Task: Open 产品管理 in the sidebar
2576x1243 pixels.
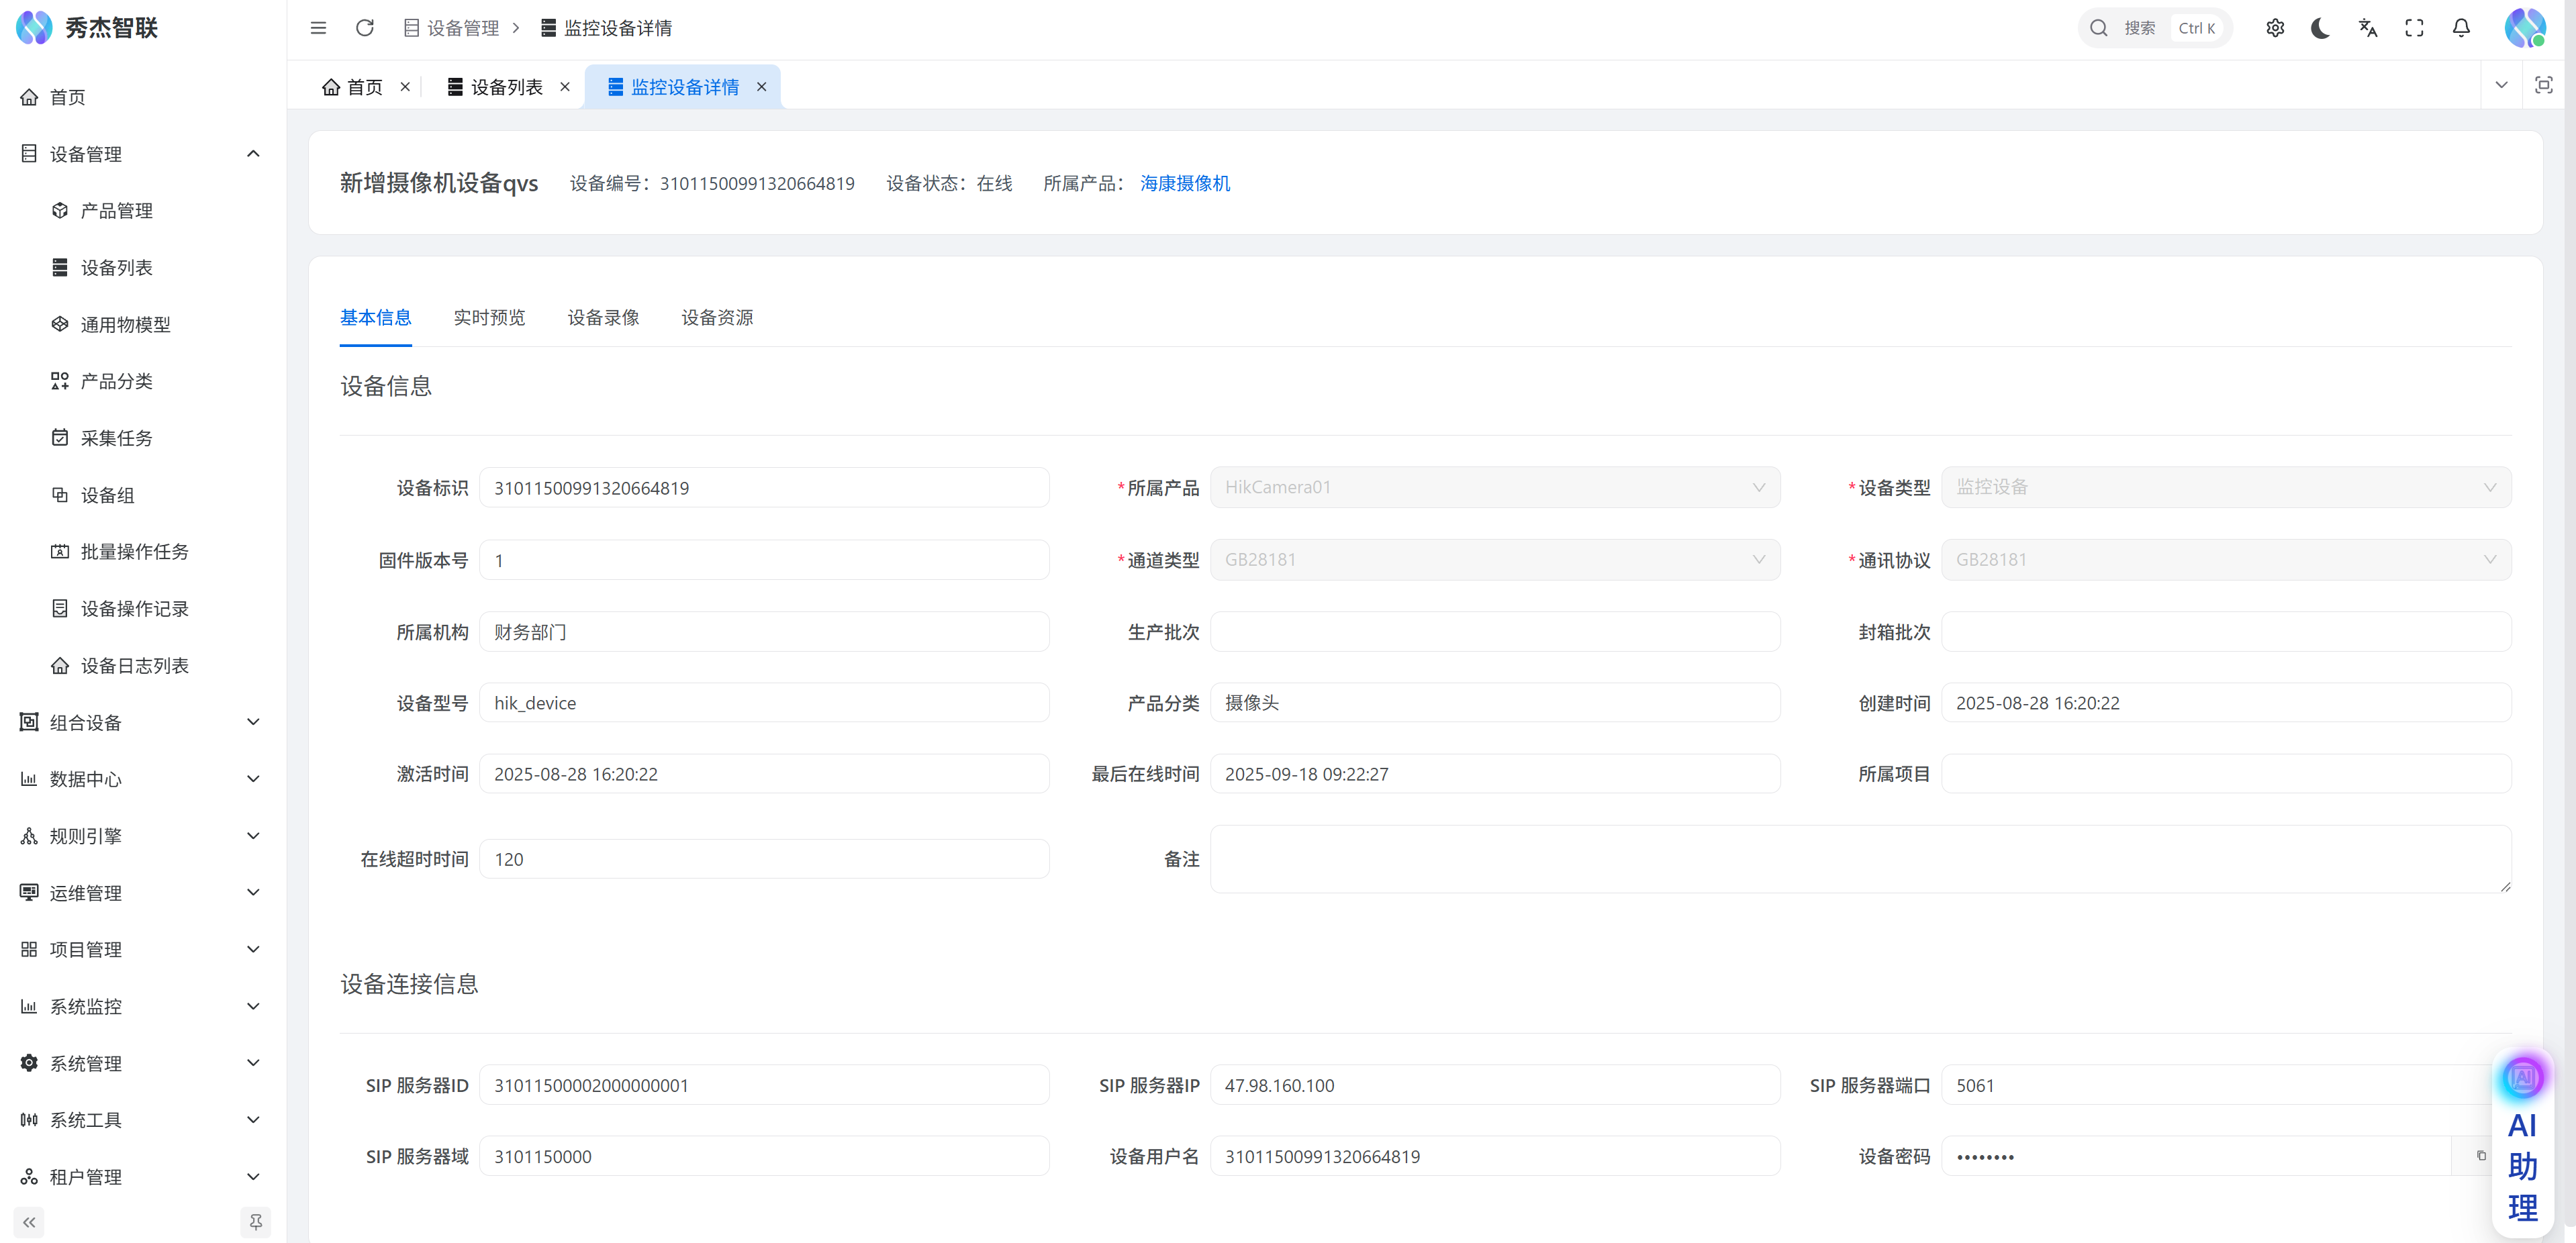Action: click(x=116, y=211)
